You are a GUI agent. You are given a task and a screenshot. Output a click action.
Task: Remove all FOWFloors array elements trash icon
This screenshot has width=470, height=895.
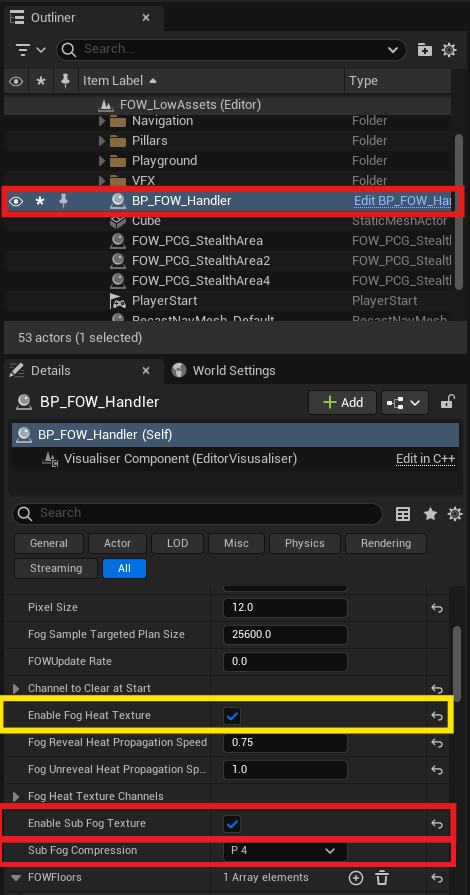(383, 878)
